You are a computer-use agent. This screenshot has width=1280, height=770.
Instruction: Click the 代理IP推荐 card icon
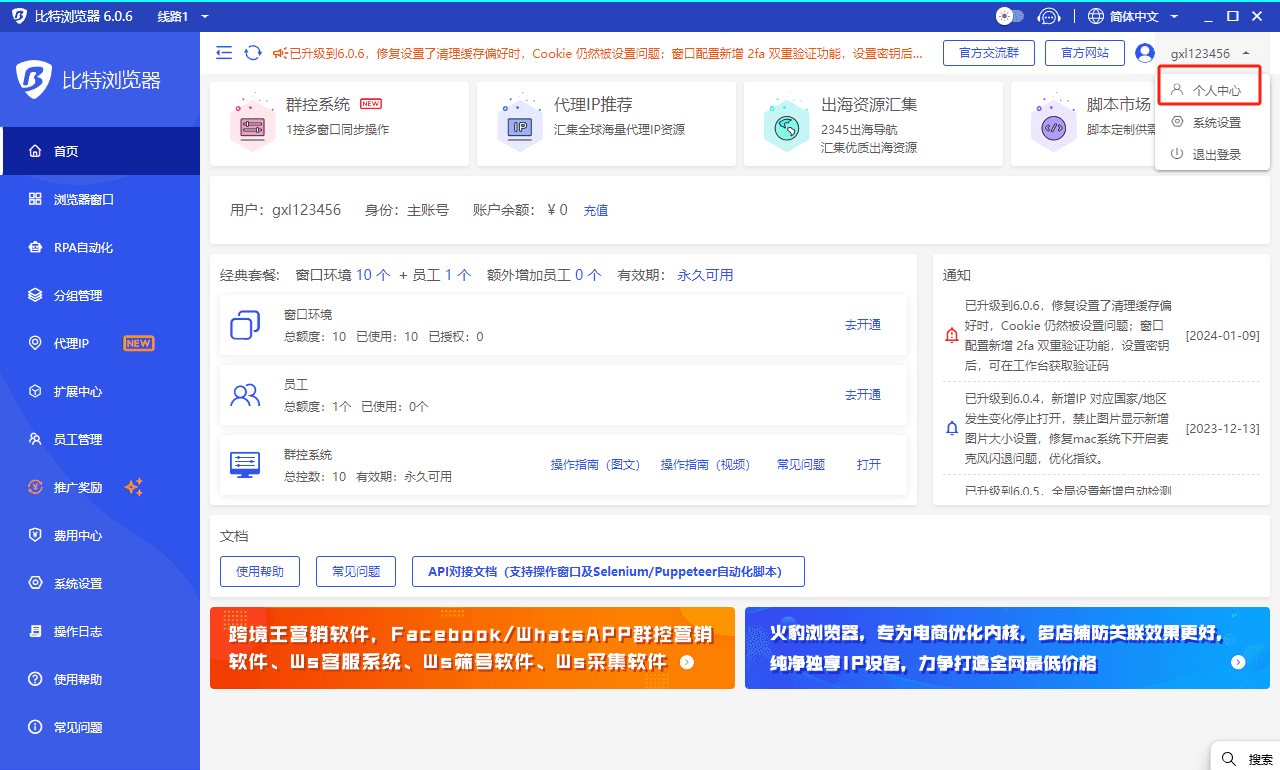(520, 123)
